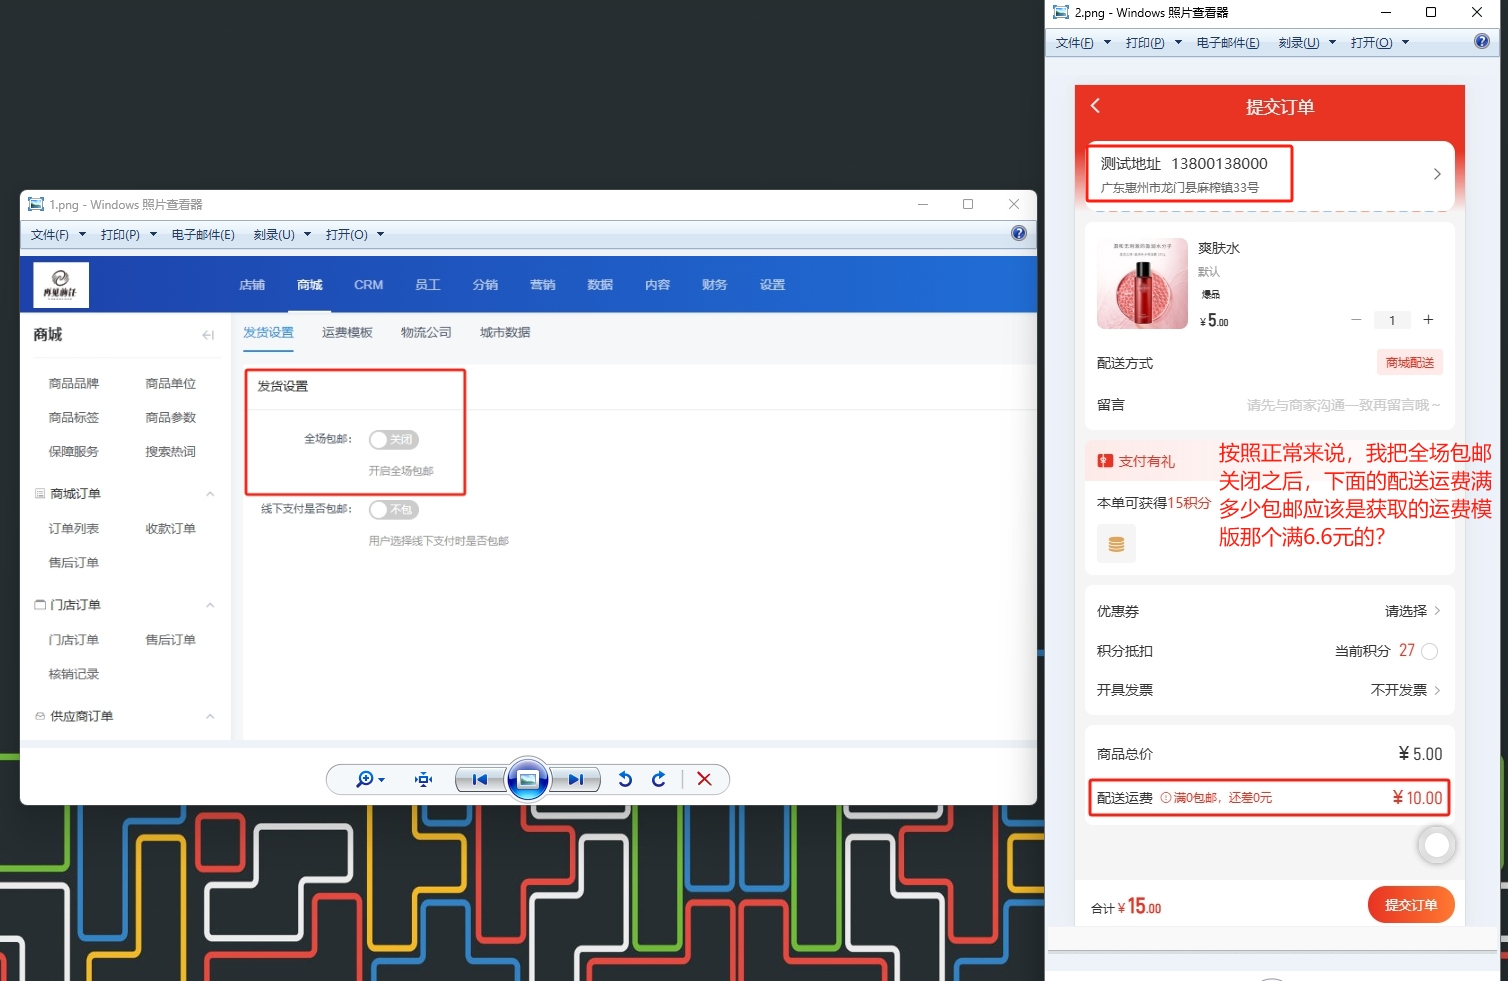Switch to the 运费模板 tab
Screen dimensions: 1508x981
pos(347,333)
